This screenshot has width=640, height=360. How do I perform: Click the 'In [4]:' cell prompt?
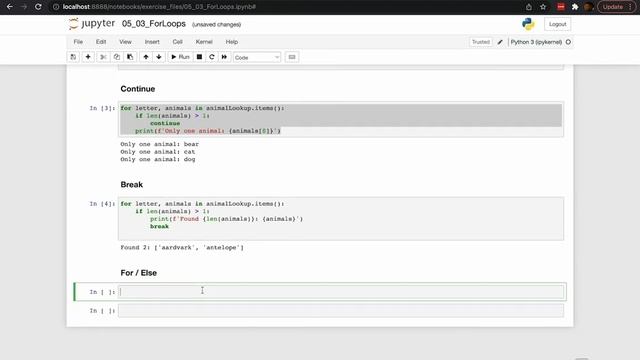[102, 204]
